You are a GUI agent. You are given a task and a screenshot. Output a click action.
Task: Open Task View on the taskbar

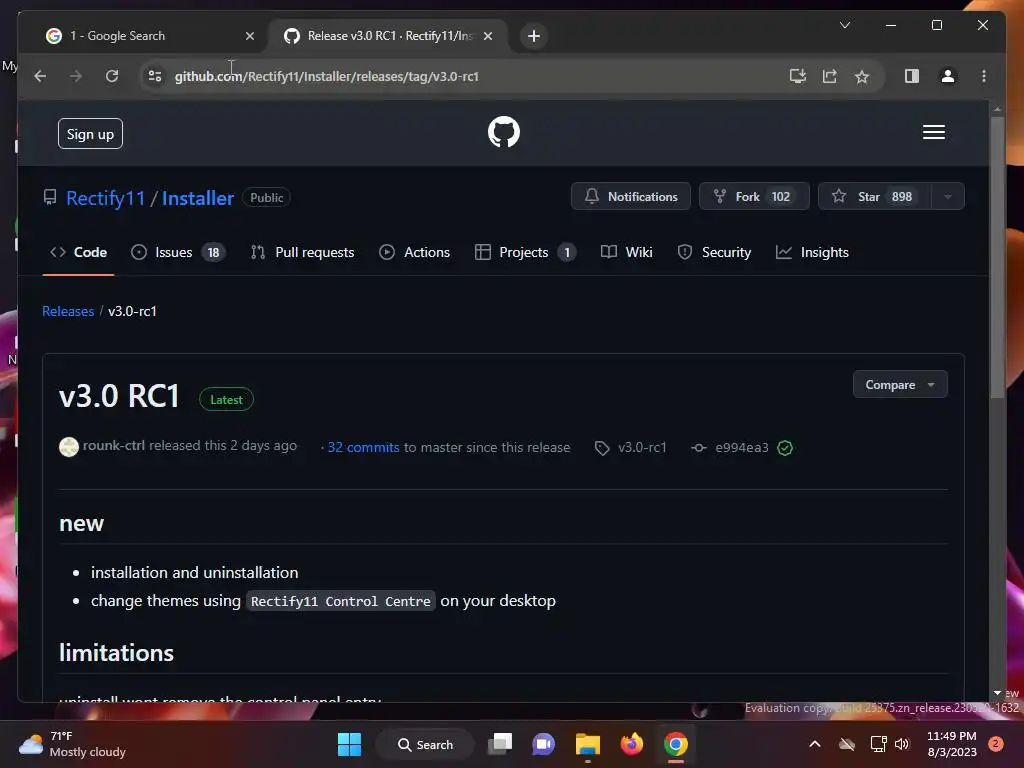tap(501, 744)
